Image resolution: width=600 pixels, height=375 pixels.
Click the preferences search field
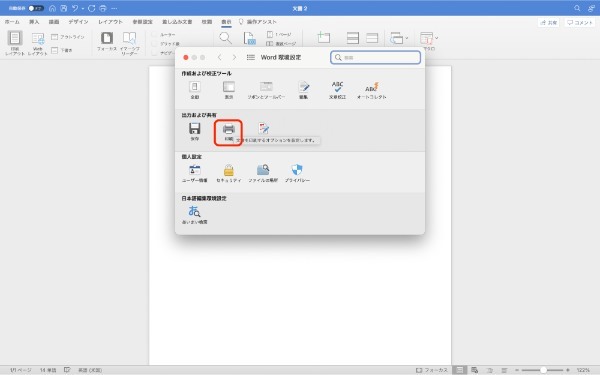pyautogui.click(x=375, y=57)
